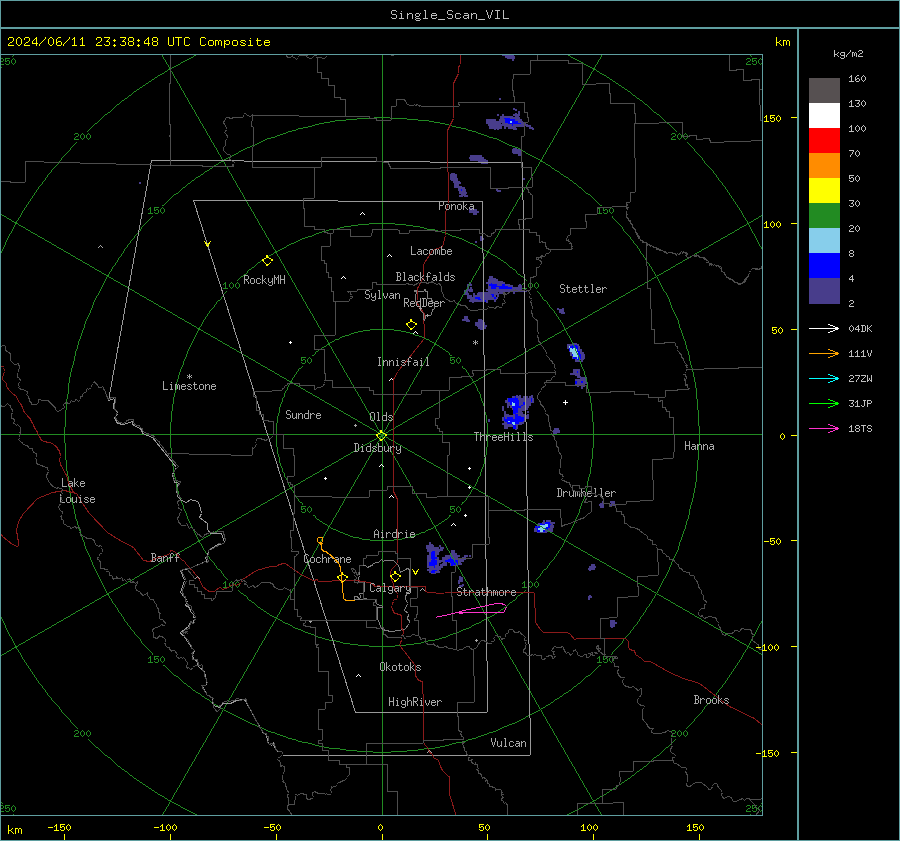Select the blue 4-8 legend color
The image size is (900, 841).
coord(824,266)
